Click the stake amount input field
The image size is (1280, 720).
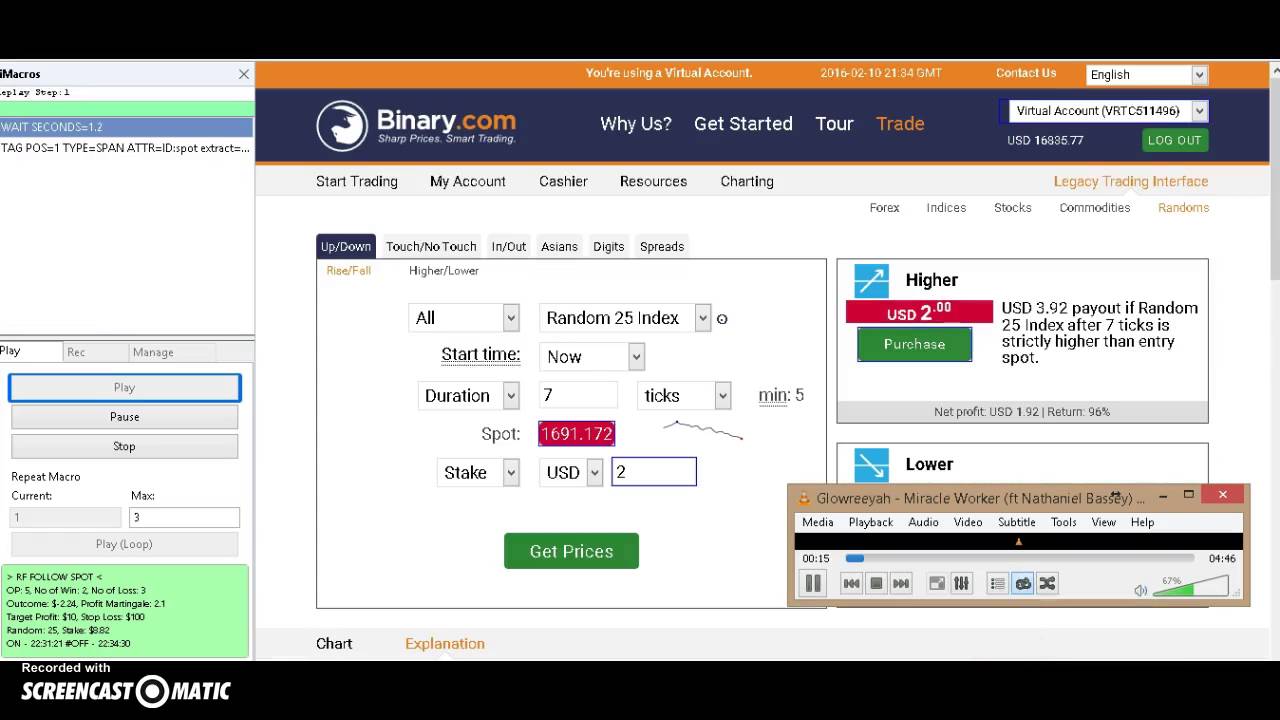pyautogui.click(x=654, y=472)
